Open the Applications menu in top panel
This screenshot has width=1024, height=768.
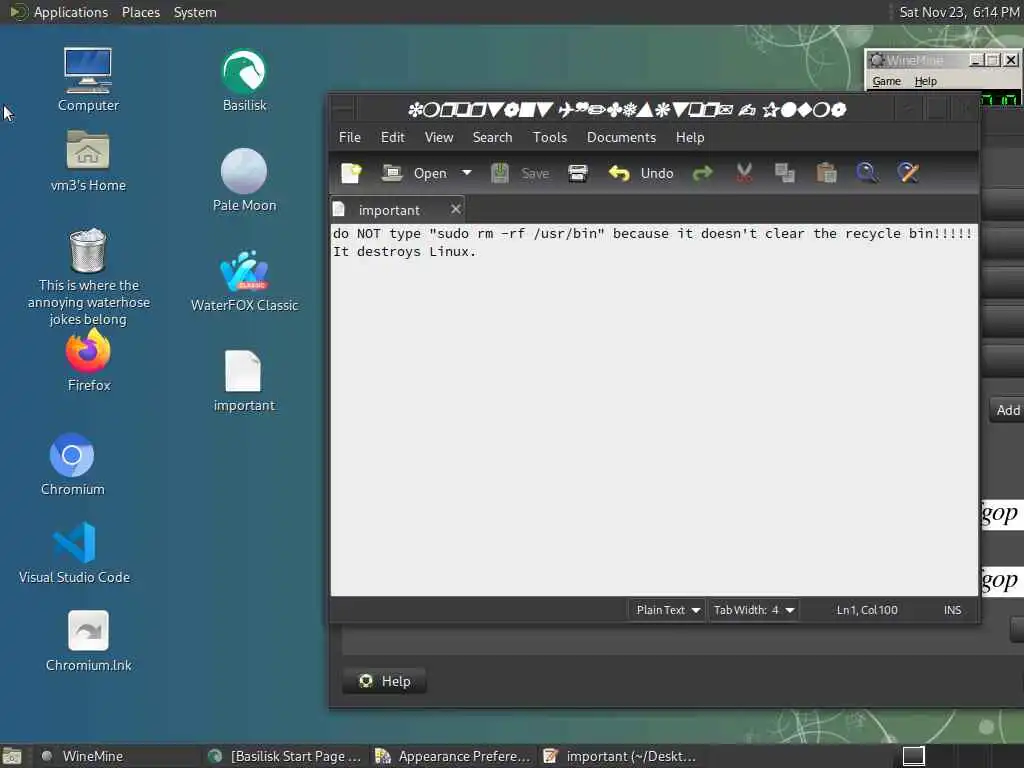(59, 12)
